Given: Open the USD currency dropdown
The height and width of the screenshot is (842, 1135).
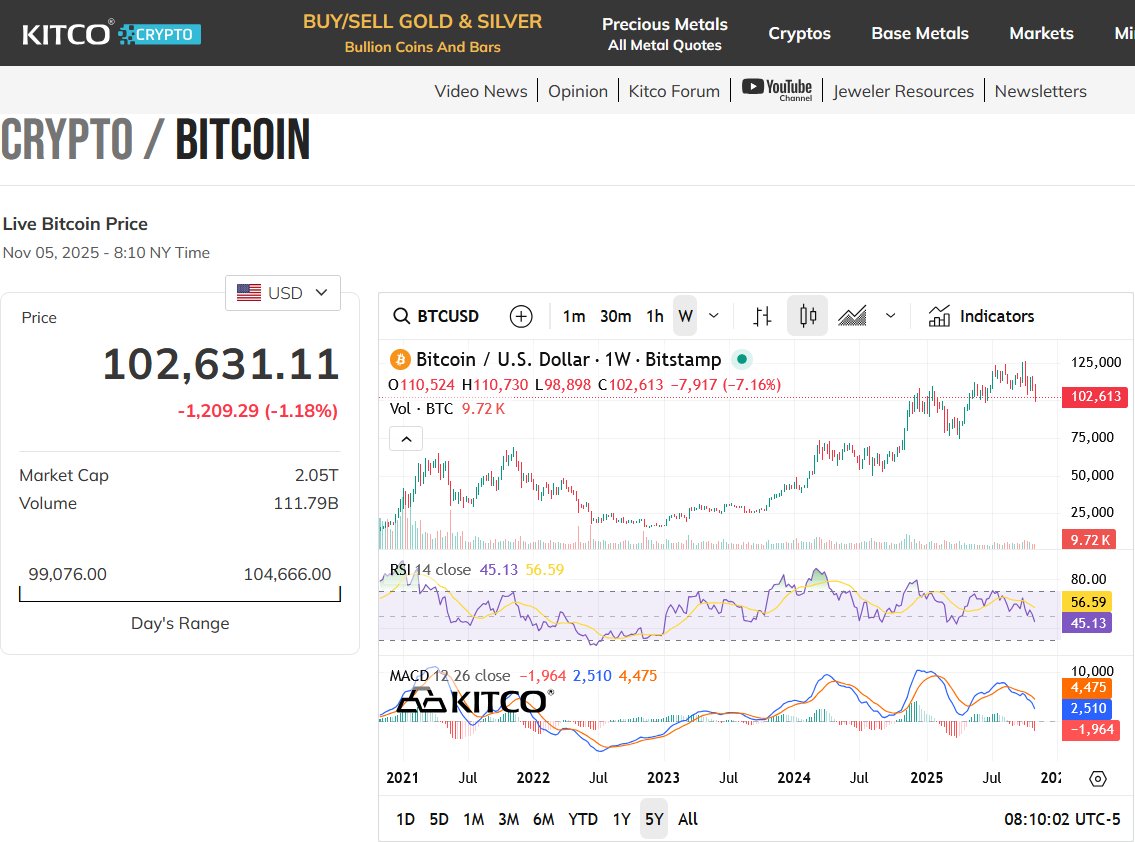Looking at the screenshot, I should 283,292.
